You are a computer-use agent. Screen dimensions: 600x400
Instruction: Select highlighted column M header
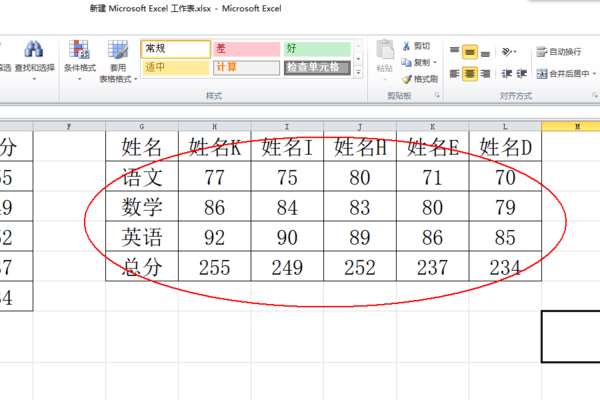click(x=571, y=126)
